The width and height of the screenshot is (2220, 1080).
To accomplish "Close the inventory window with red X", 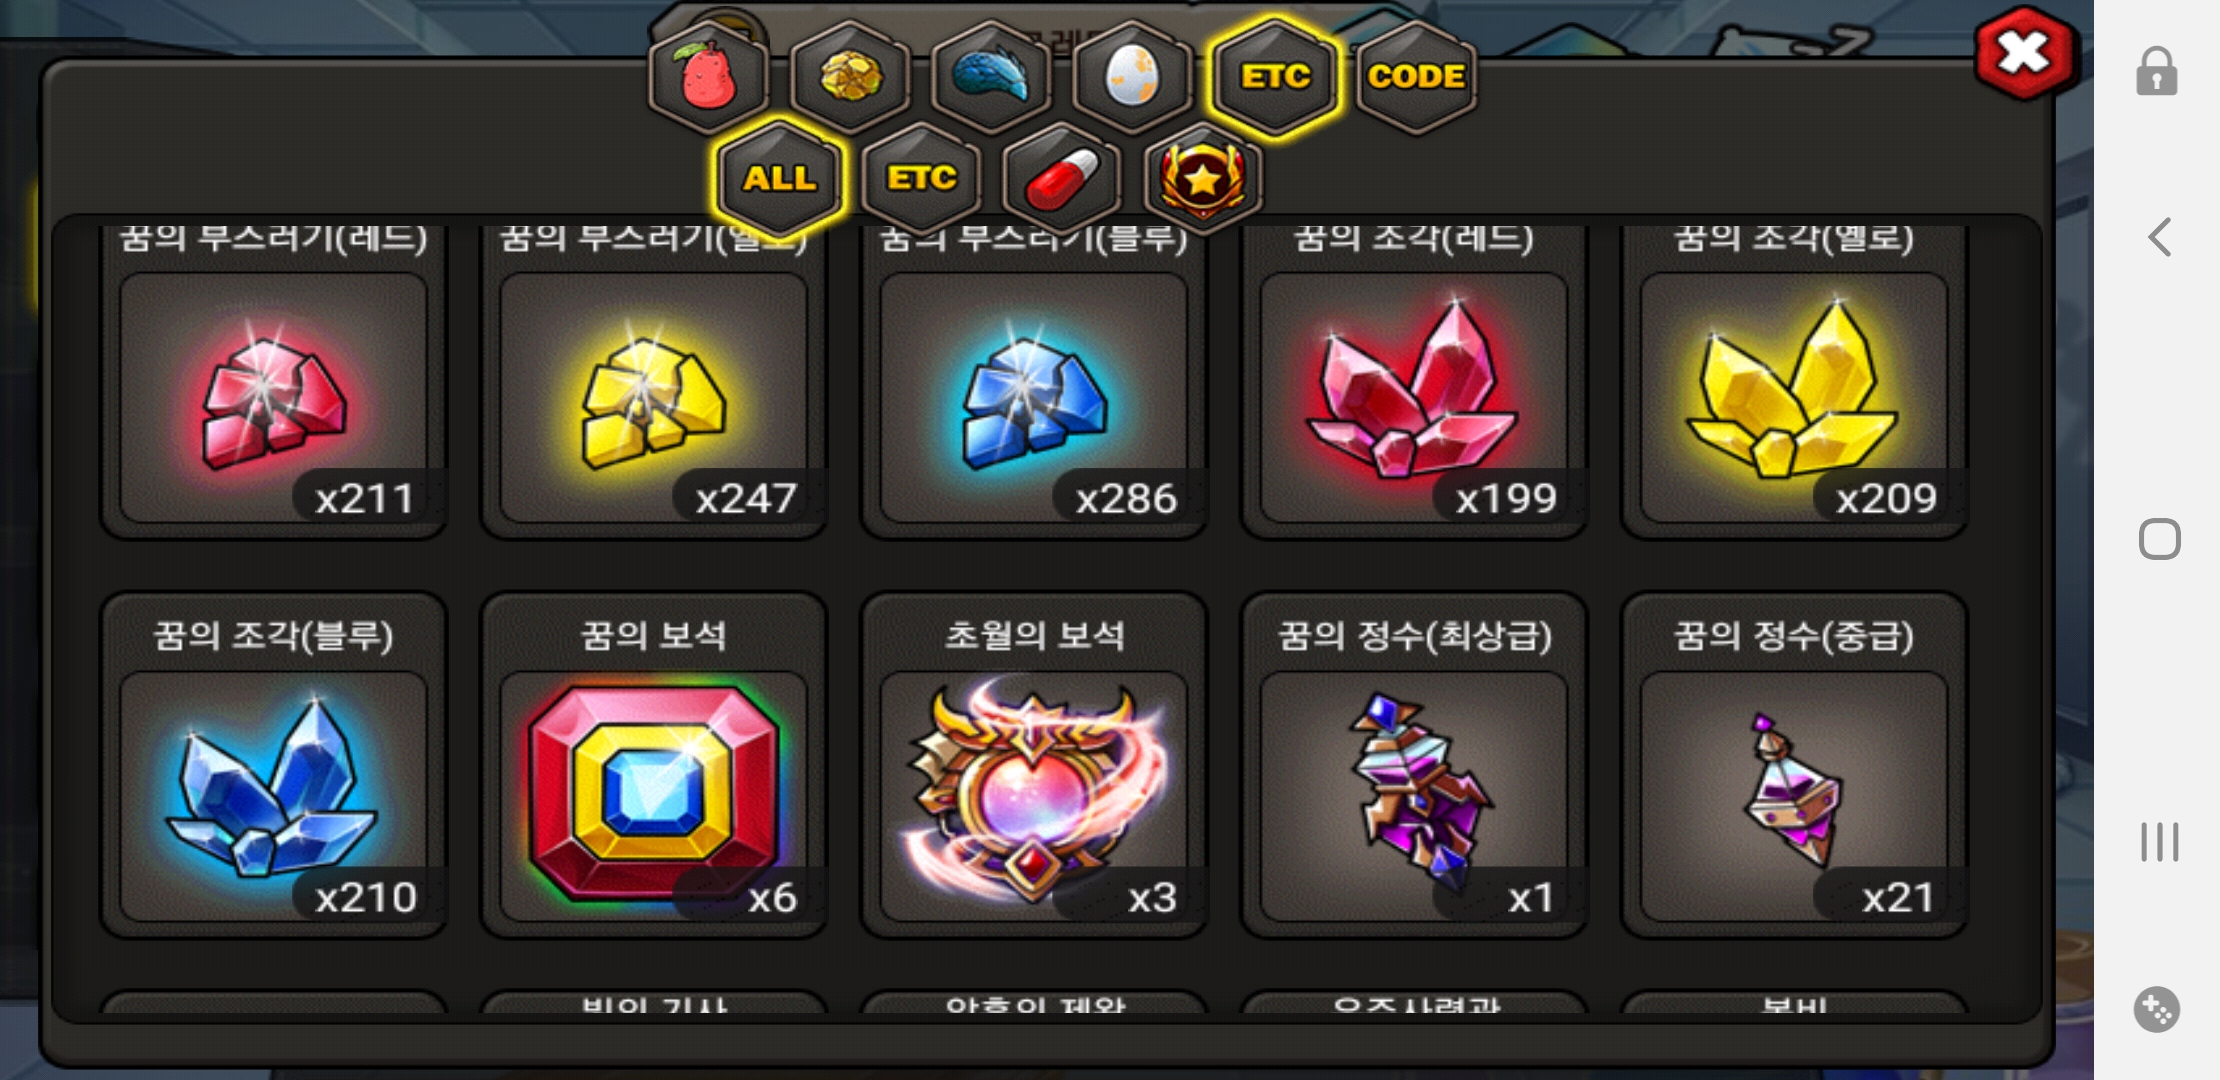I will click(2026, 53).
